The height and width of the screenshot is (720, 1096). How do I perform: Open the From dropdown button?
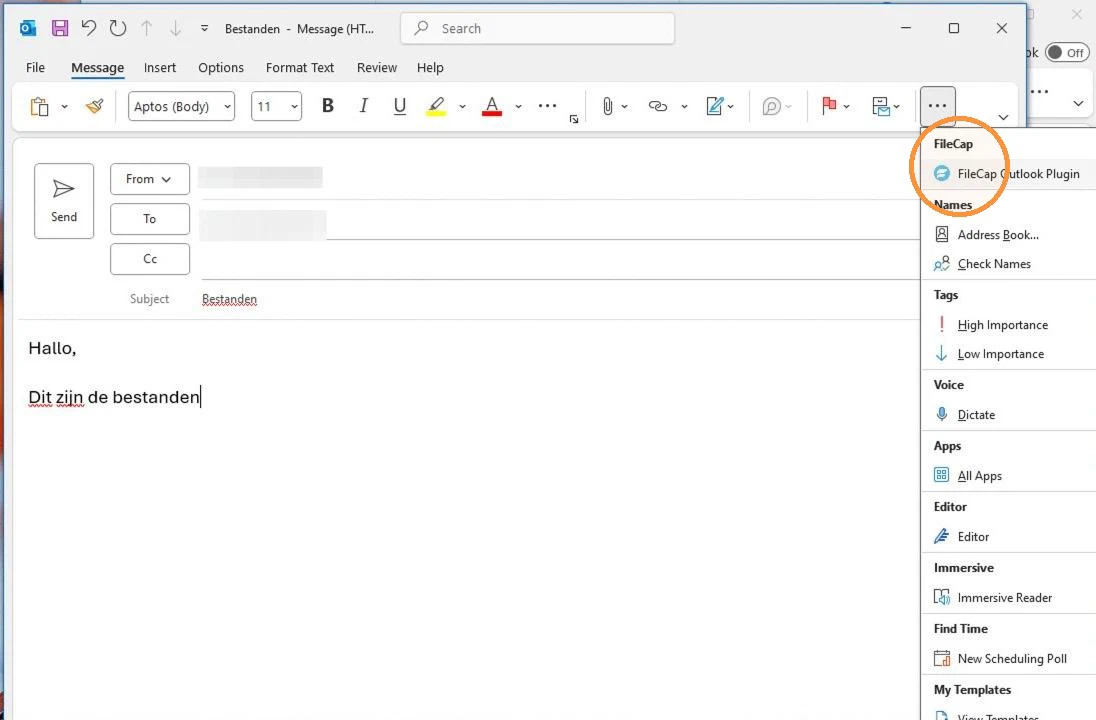(x=150, y=179)
